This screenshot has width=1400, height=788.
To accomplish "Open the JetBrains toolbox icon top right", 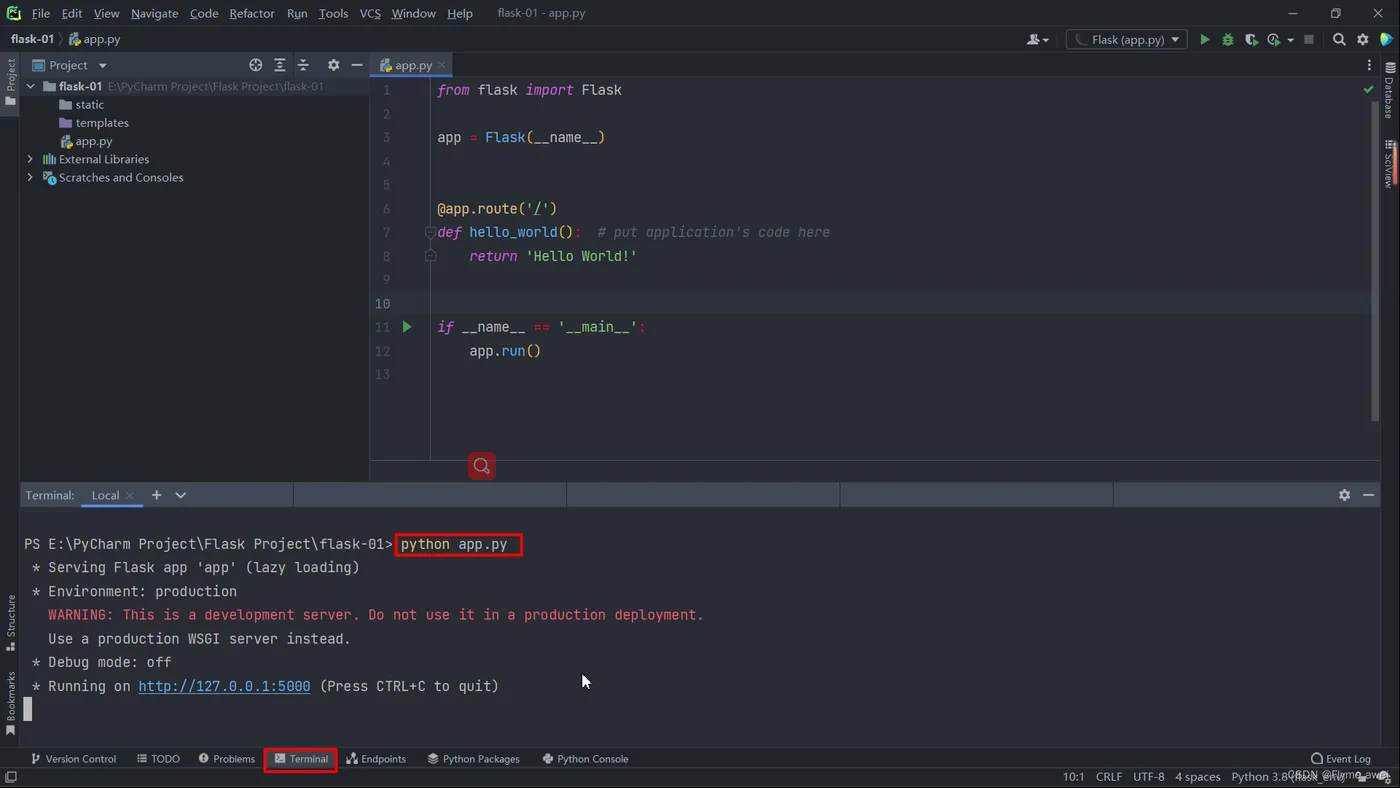I will [x=1387, y=40].
